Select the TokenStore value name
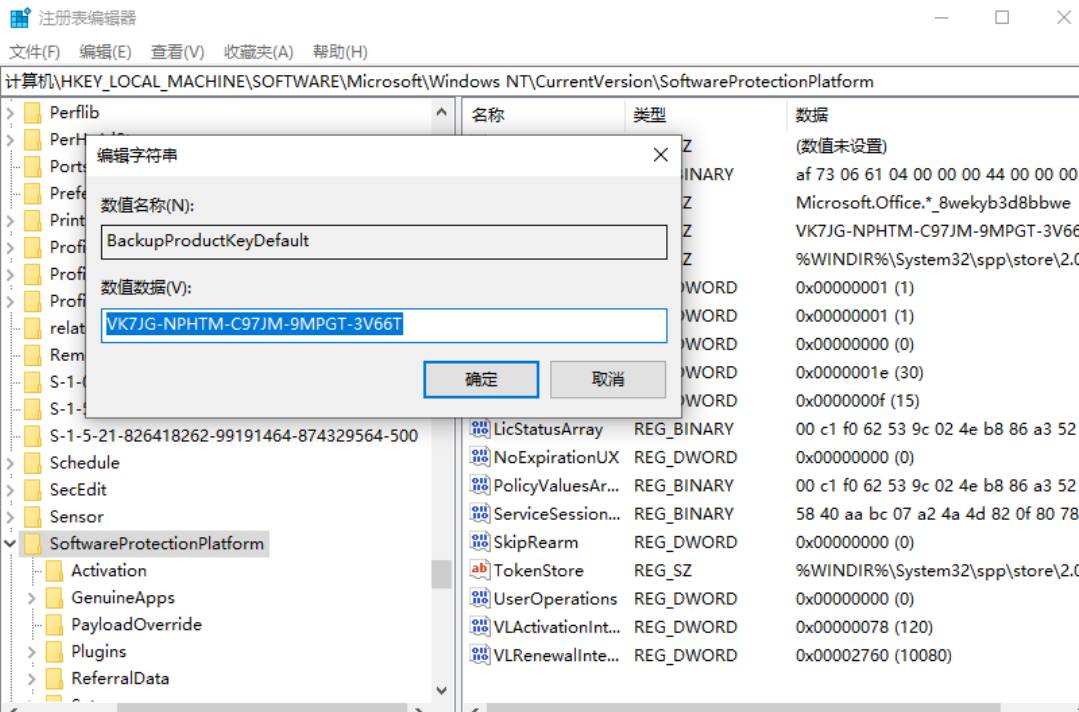Viewport: 1079px width, 712px height. pos(538,570)
